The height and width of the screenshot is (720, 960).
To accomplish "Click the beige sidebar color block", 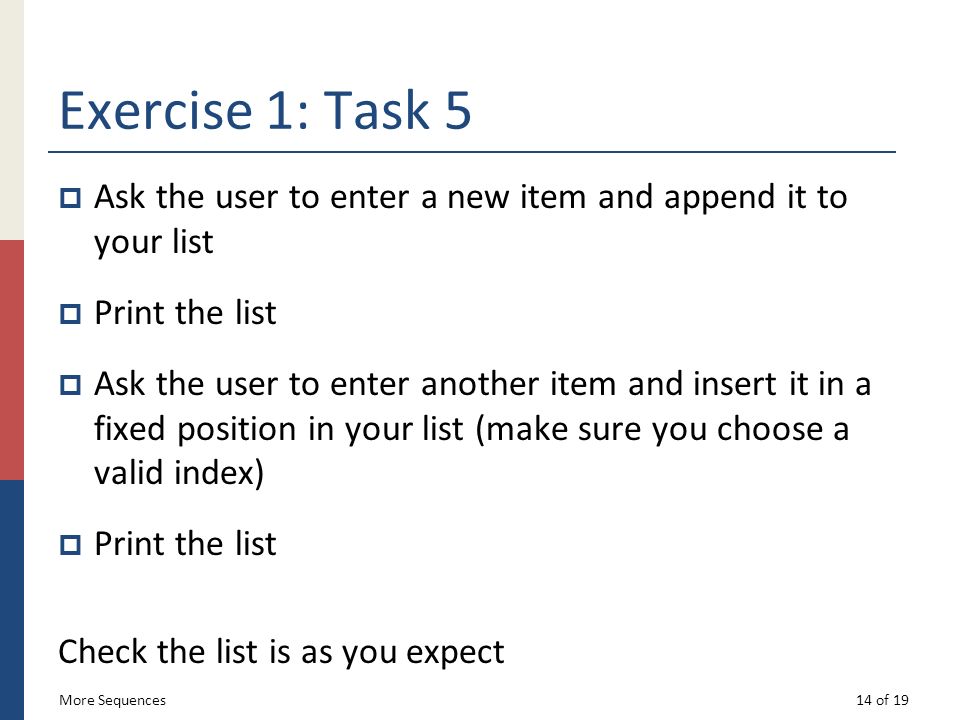I will 12,120.
